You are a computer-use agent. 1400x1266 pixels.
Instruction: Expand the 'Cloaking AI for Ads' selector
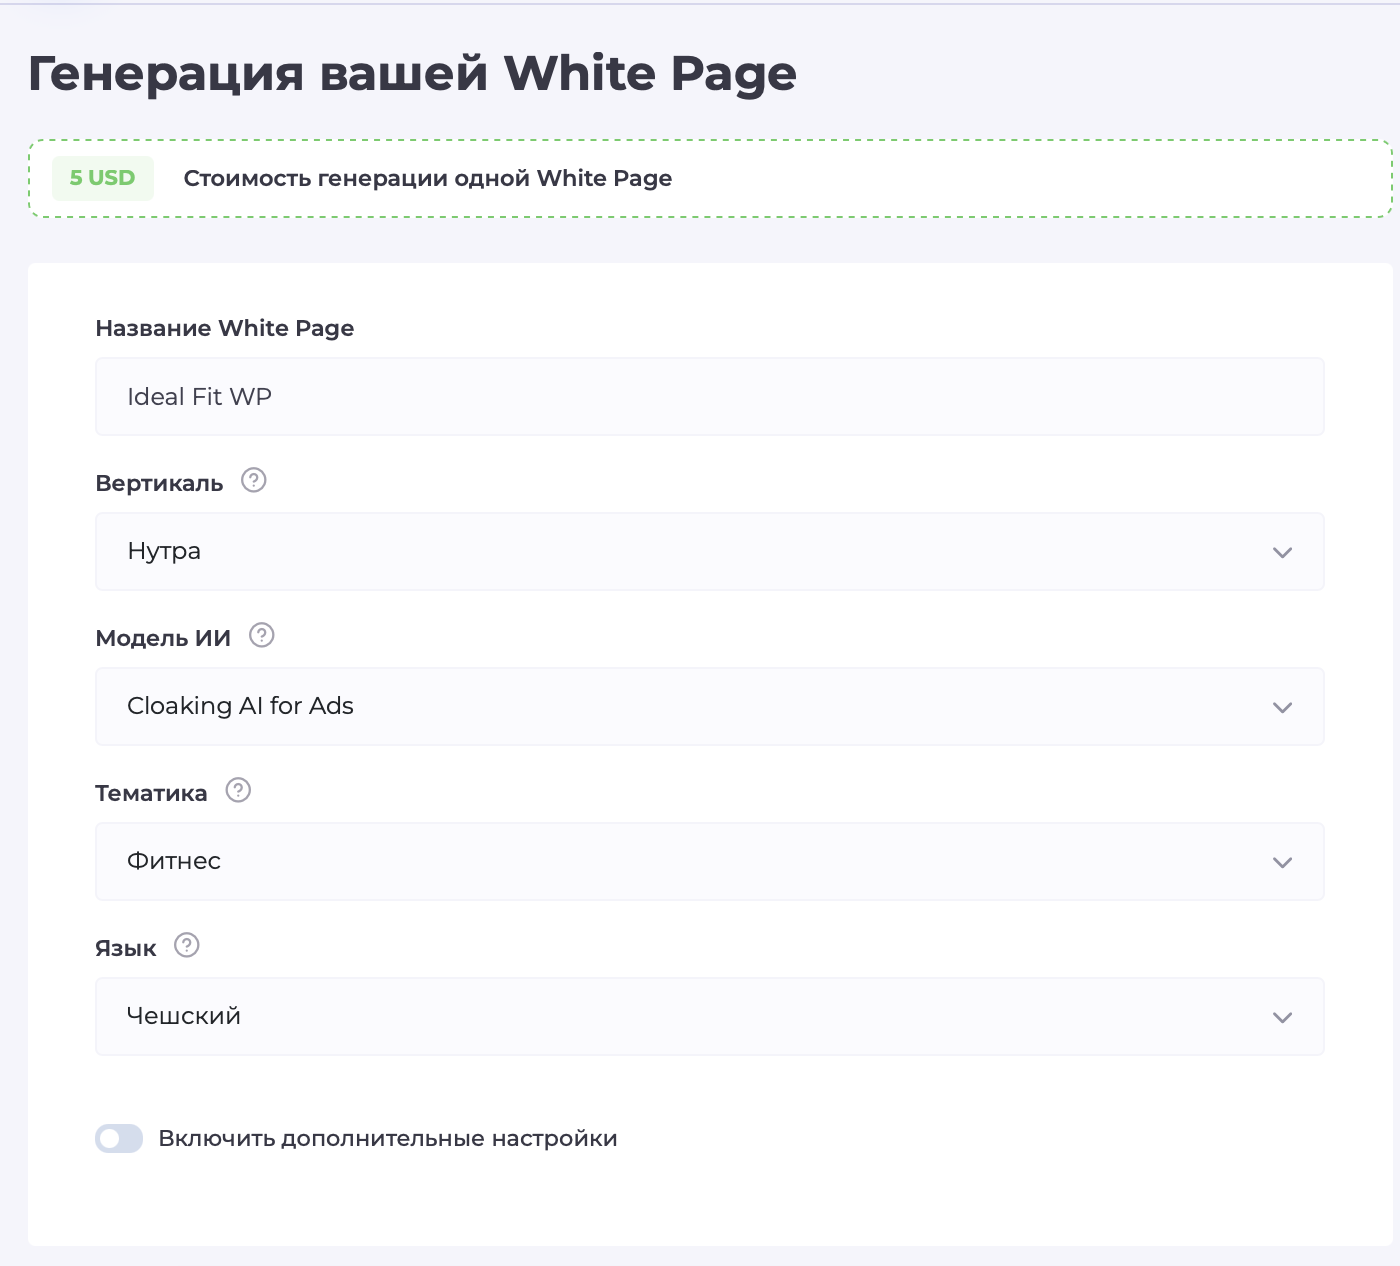(x=700, y=707)
